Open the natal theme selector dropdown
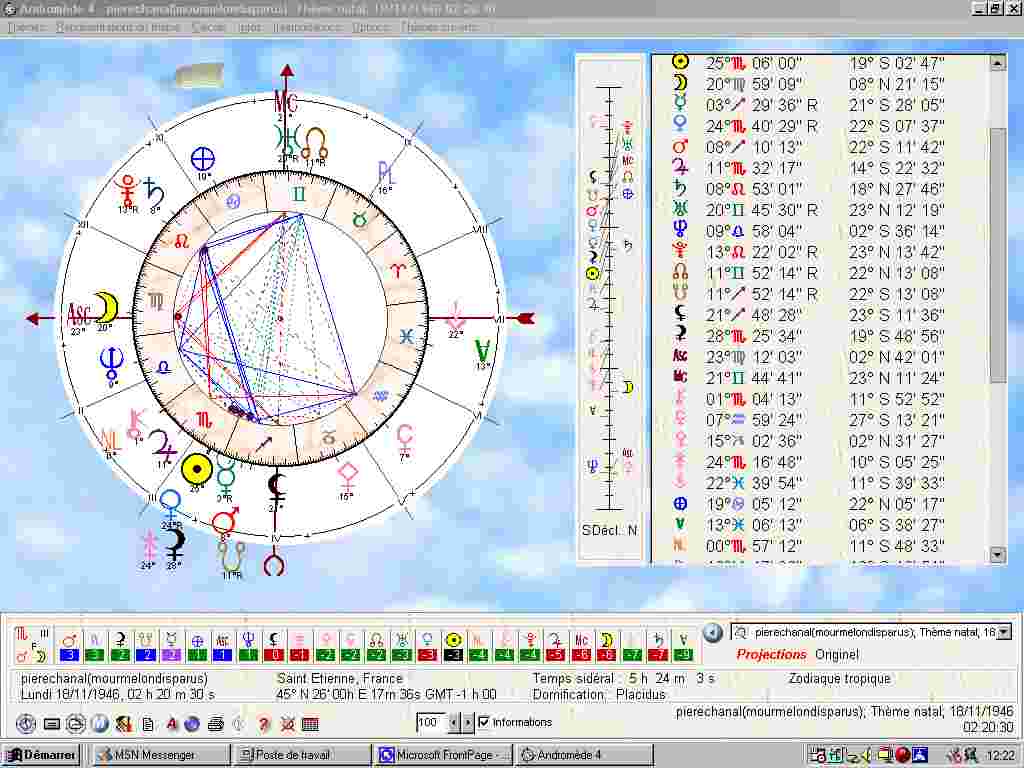 point(1004,632)
